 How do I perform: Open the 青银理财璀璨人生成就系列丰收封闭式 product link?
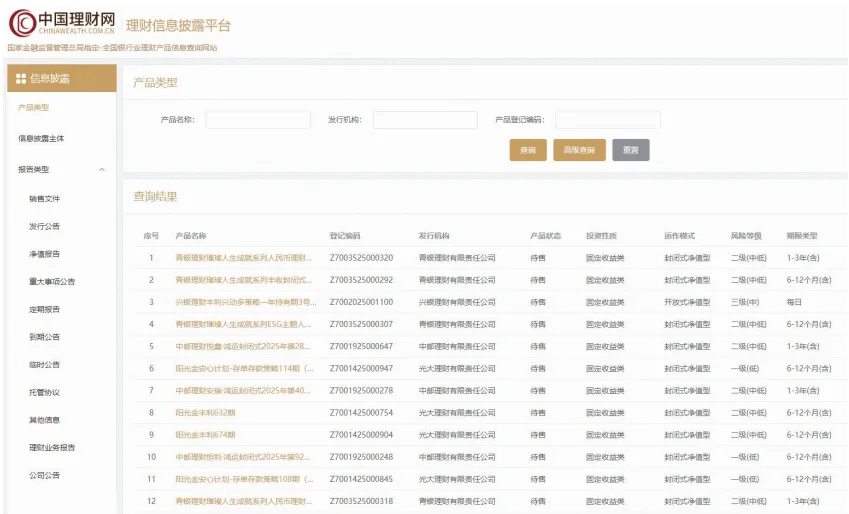point(244,280)
